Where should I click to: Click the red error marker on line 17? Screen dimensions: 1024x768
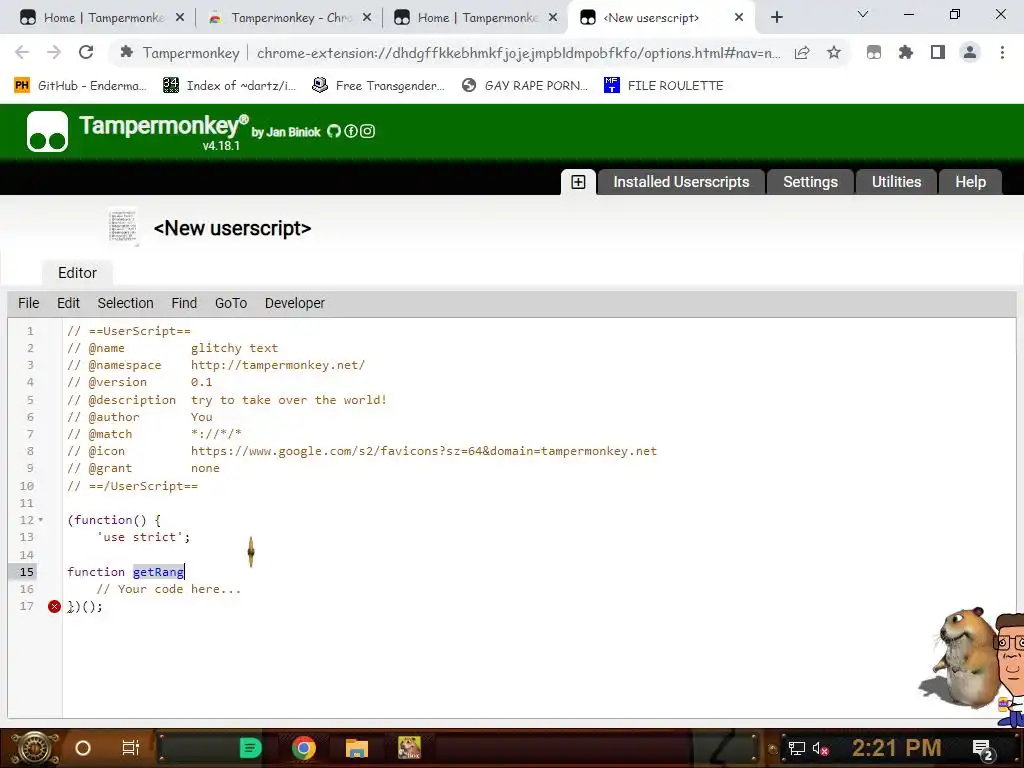[x=54, y=607]
